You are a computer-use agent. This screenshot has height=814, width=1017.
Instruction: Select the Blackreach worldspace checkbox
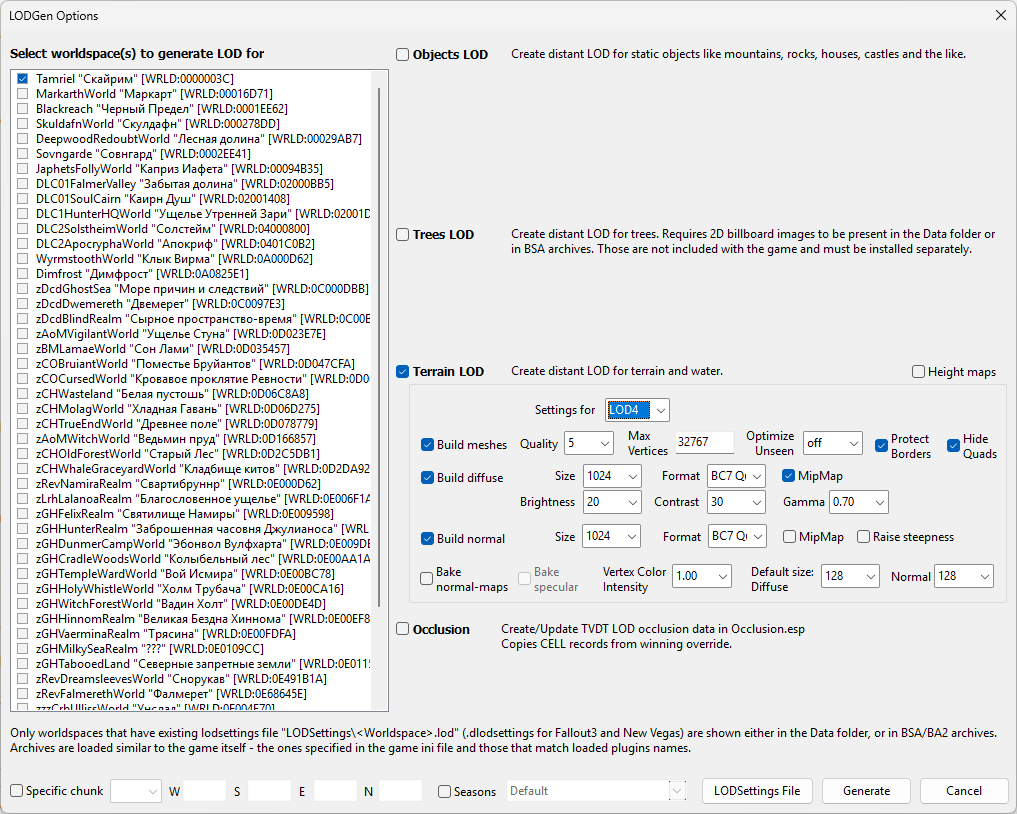23,108
